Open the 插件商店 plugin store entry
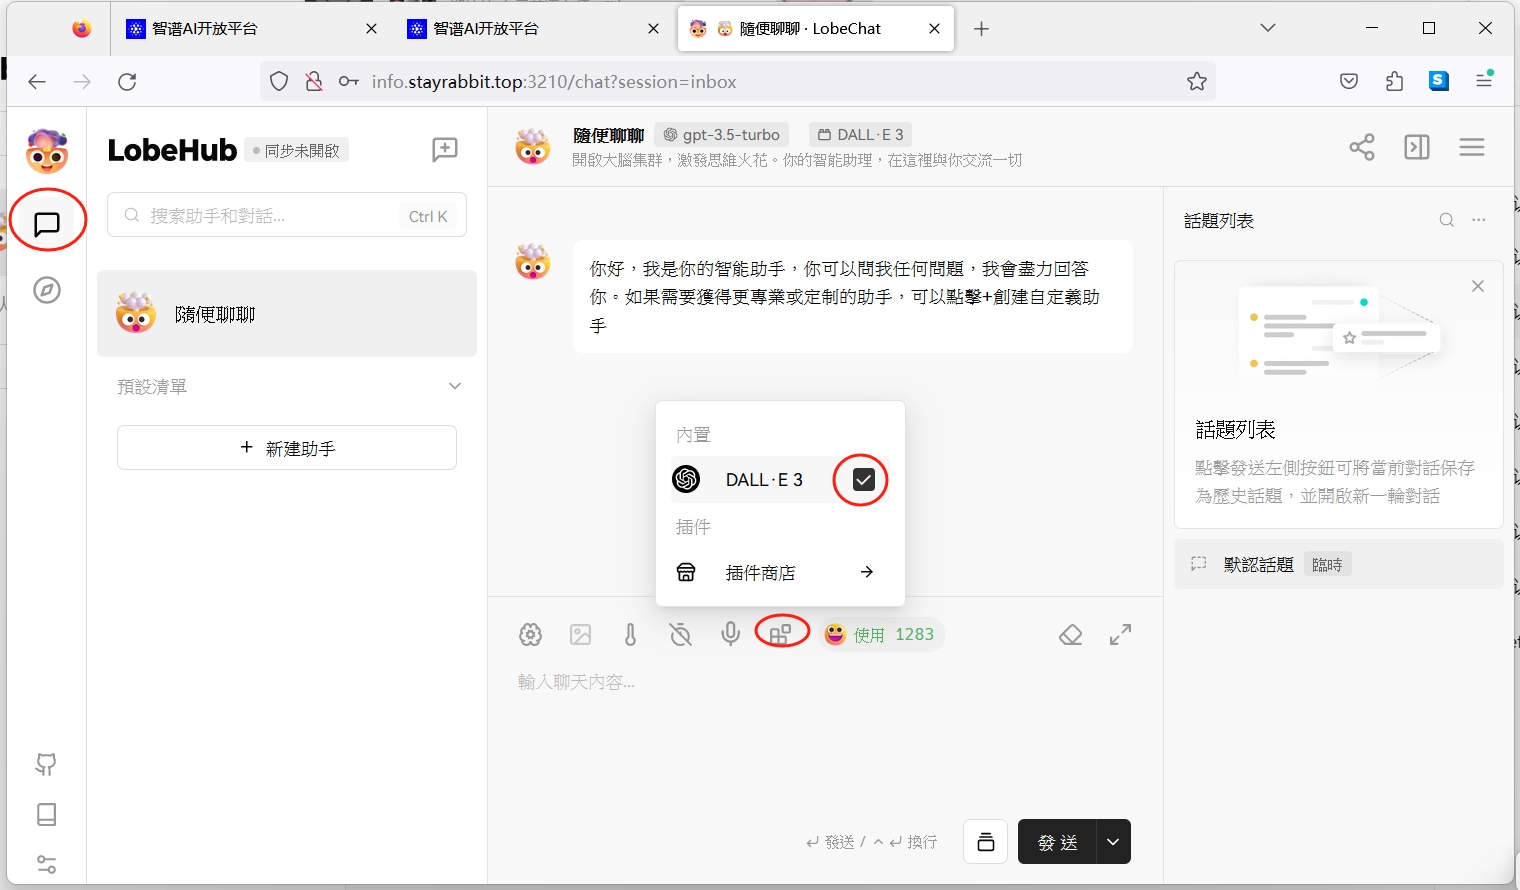Screen dimensions: 1520x890 click(x=780, y=572)
